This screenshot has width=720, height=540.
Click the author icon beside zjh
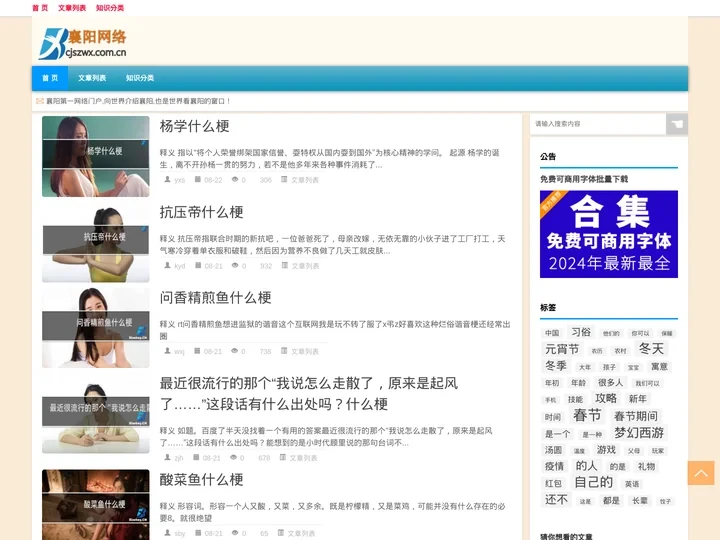168,457
